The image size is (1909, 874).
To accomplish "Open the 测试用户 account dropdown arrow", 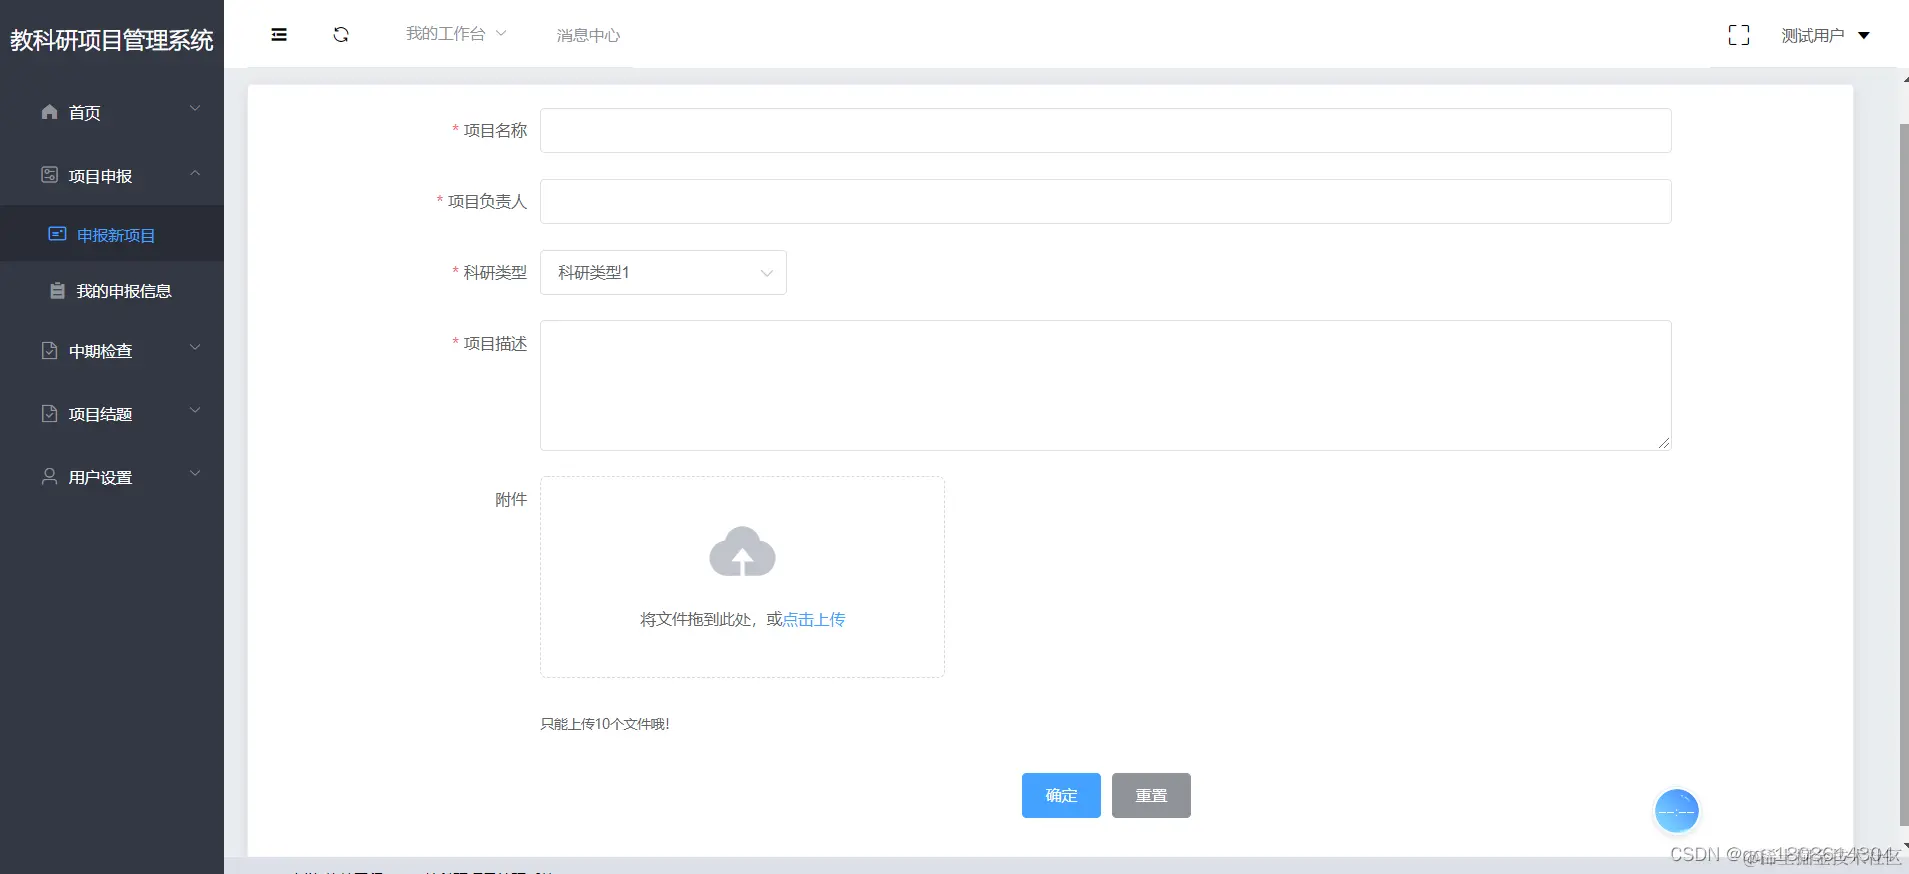I will (1864, 35).
